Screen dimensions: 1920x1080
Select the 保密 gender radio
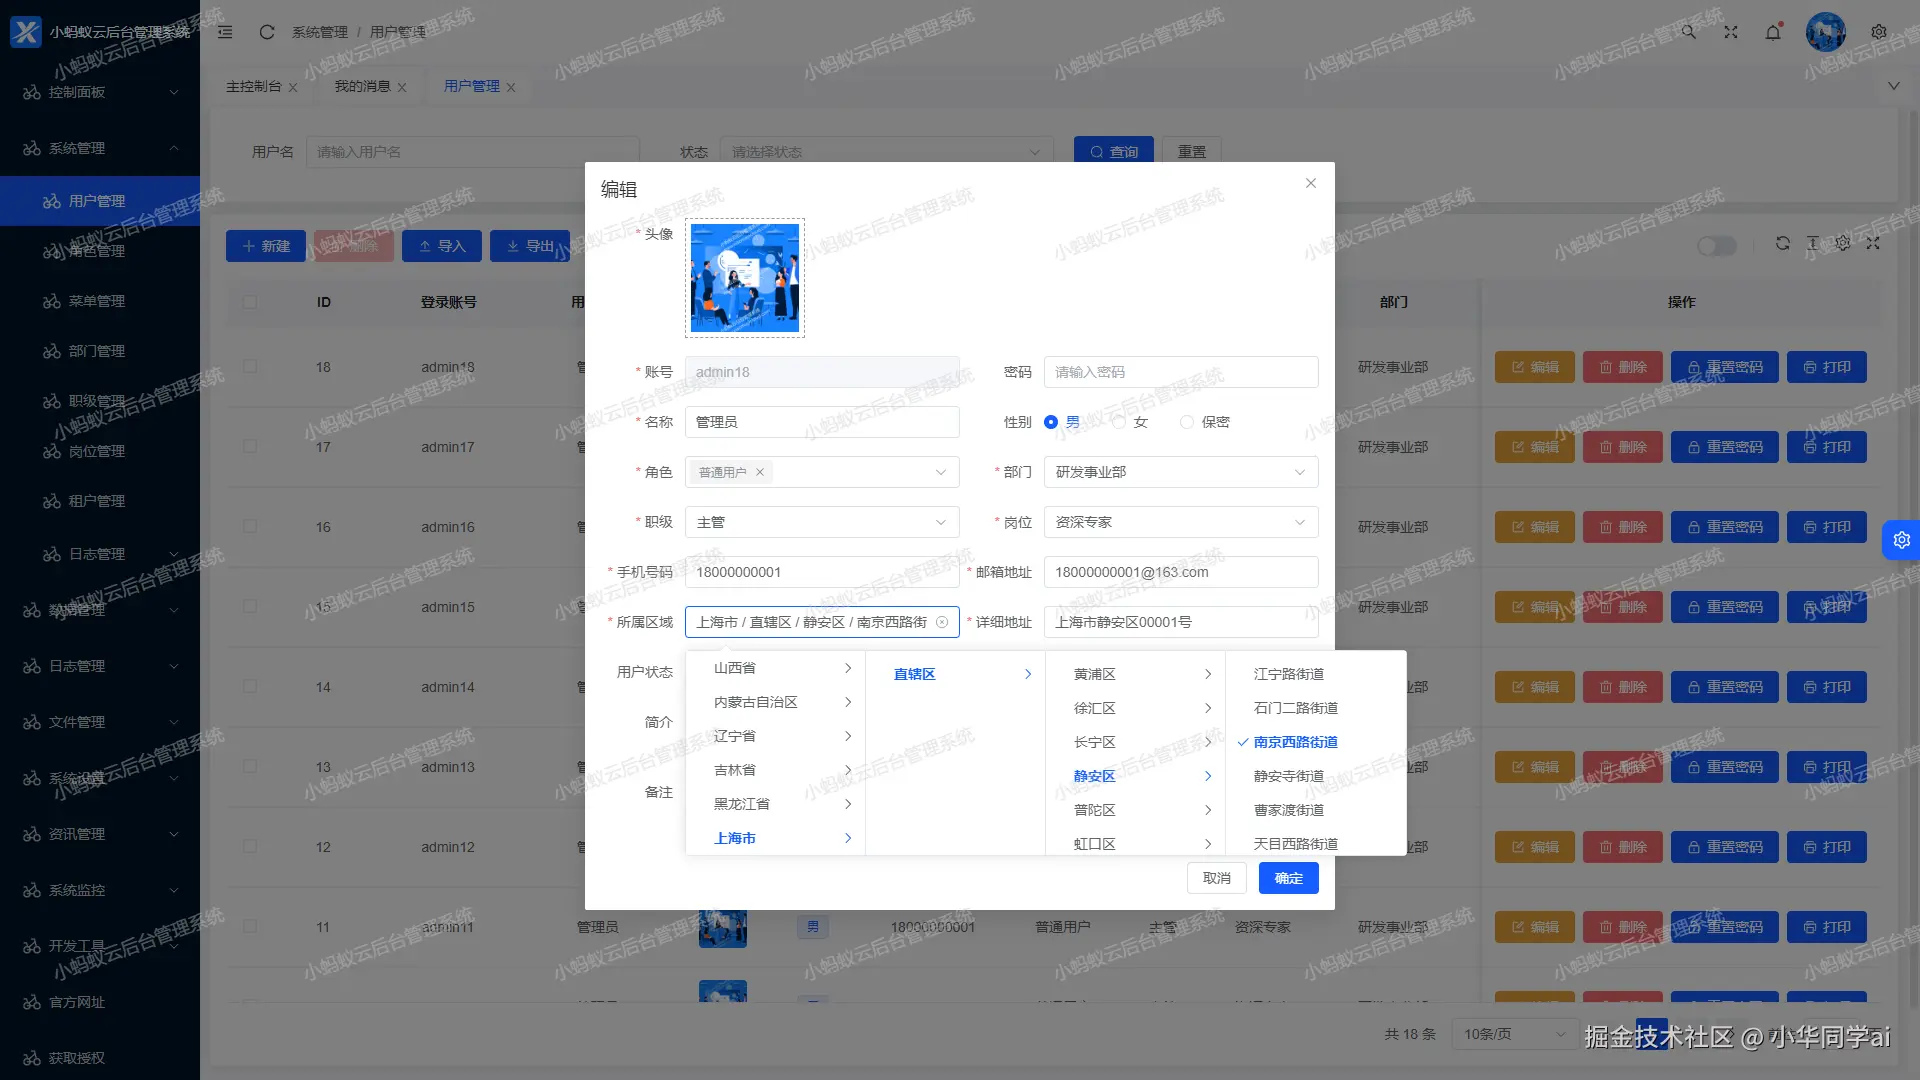(1187, 422)
